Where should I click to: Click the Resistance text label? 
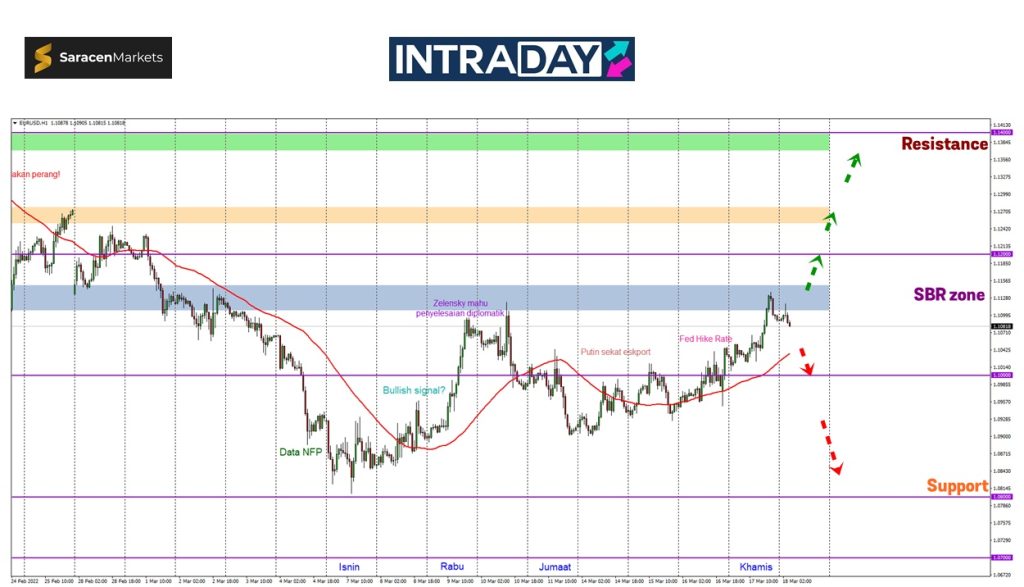pos(944,144)
